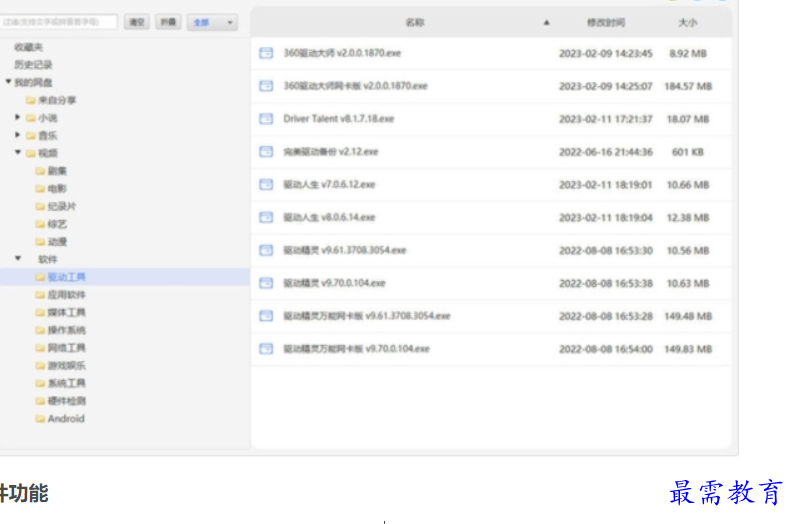Click the 硬件检测 folder icon

[40, 401]
